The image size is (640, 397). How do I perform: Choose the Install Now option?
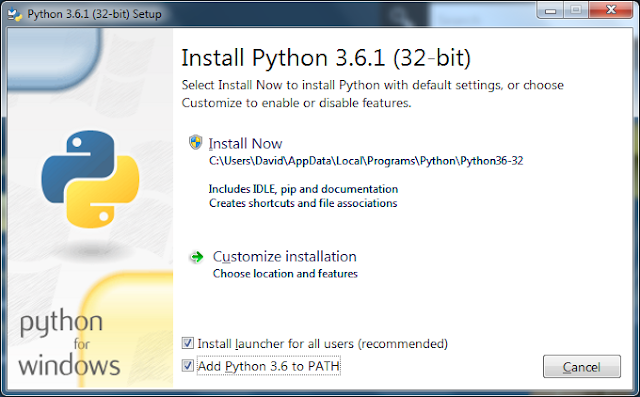pyautogui.click(x=245, y=144)
